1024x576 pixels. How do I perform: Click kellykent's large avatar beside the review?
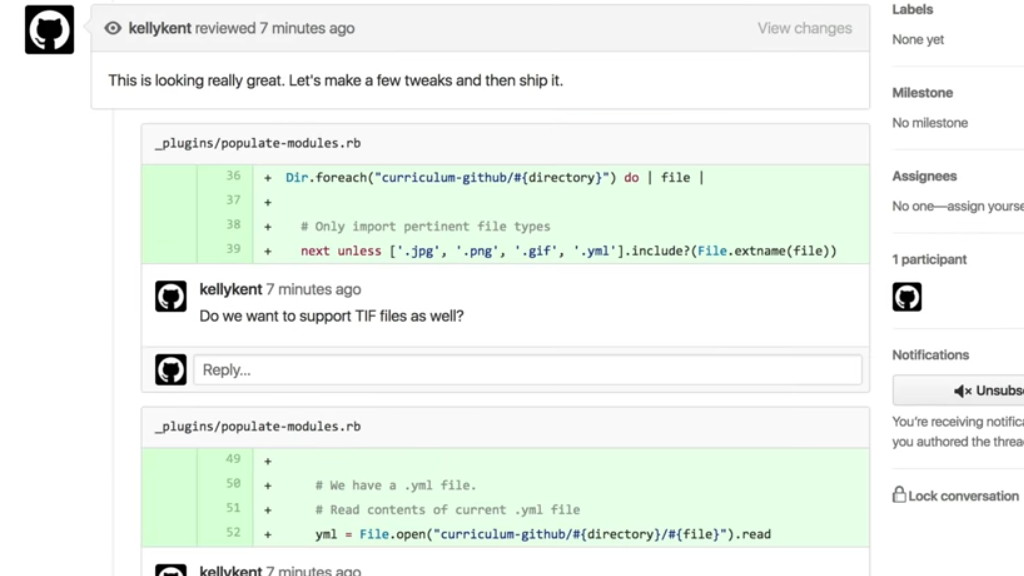point(49,29)
